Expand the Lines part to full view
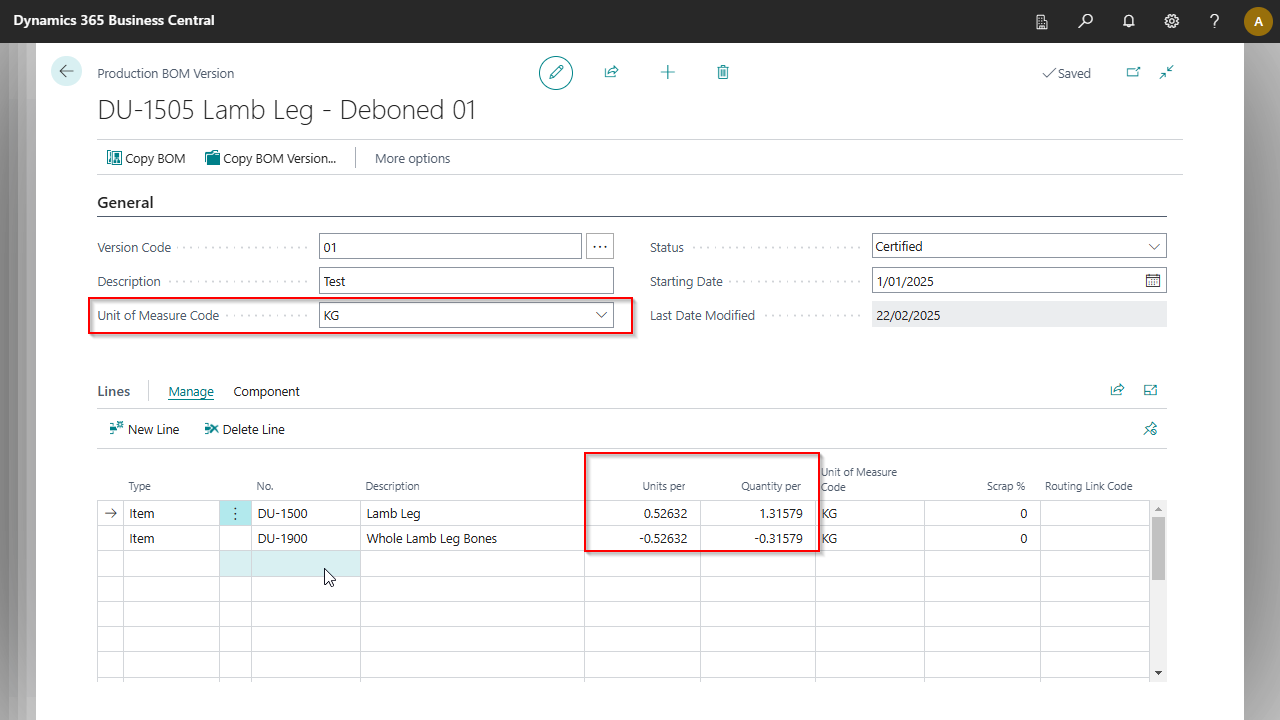1280x720 pixels. tap(1151, 390)
